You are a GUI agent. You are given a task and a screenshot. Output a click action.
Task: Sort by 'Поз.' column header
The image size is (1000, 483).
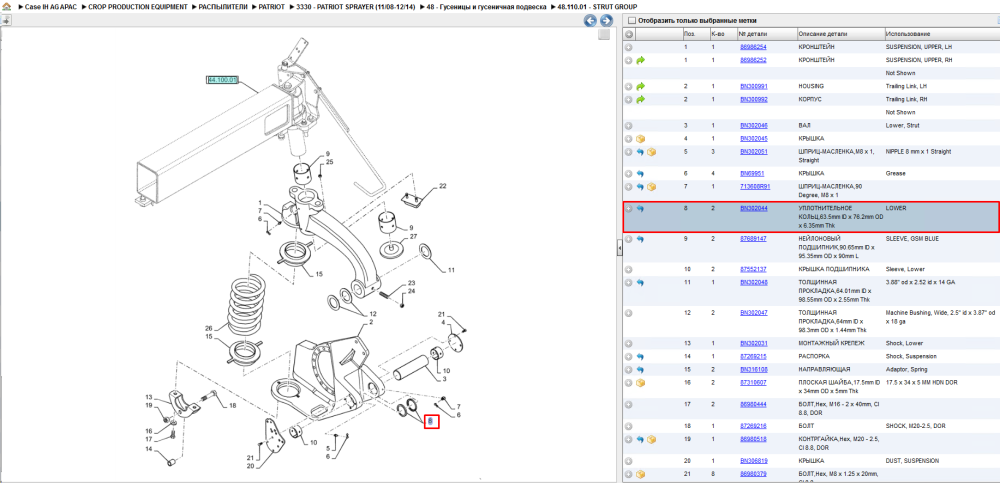(x=689, y=34)
